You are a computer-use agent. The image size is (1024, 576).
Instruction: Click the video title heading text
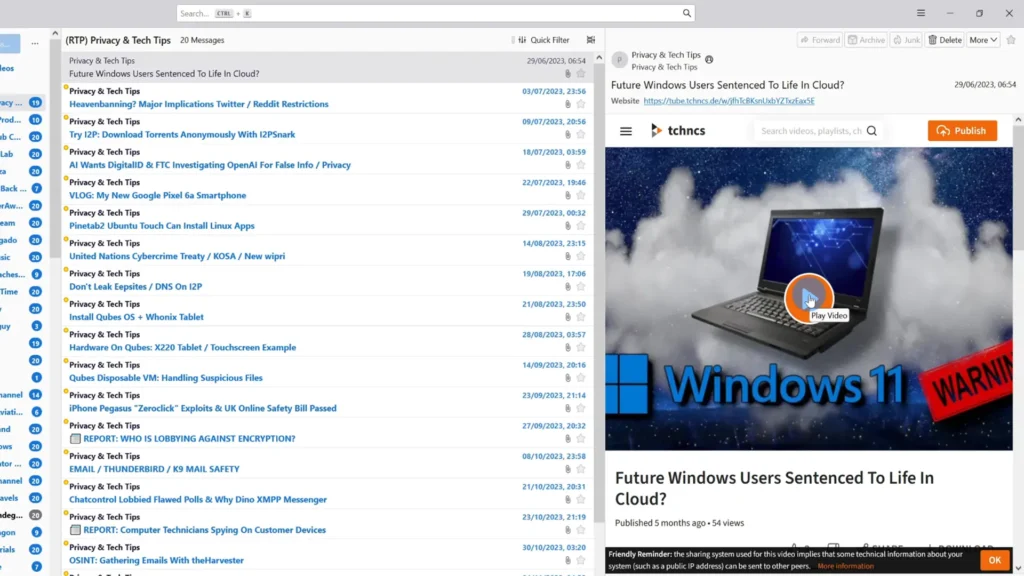point(774,488)
